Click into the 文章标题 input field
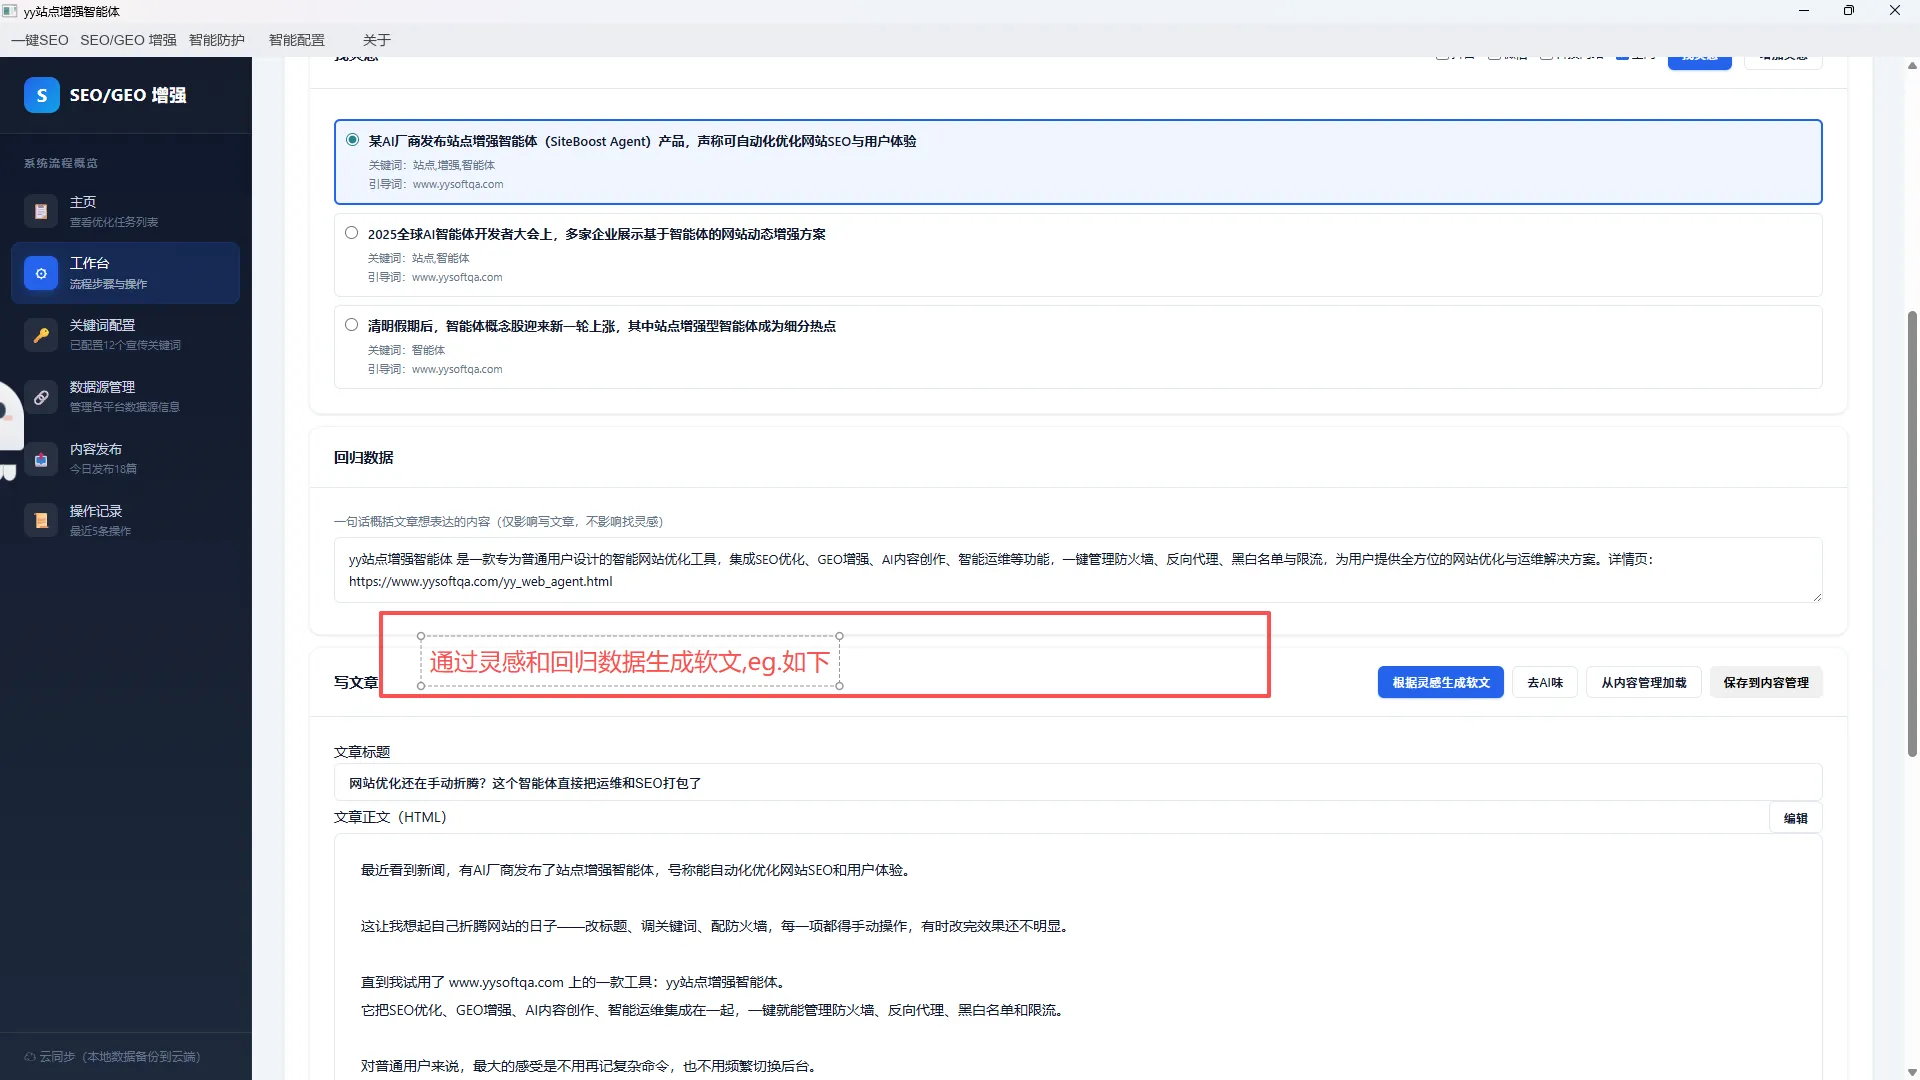The width and height of the screenshot is (1920, 1080). tap(1078, 783)
